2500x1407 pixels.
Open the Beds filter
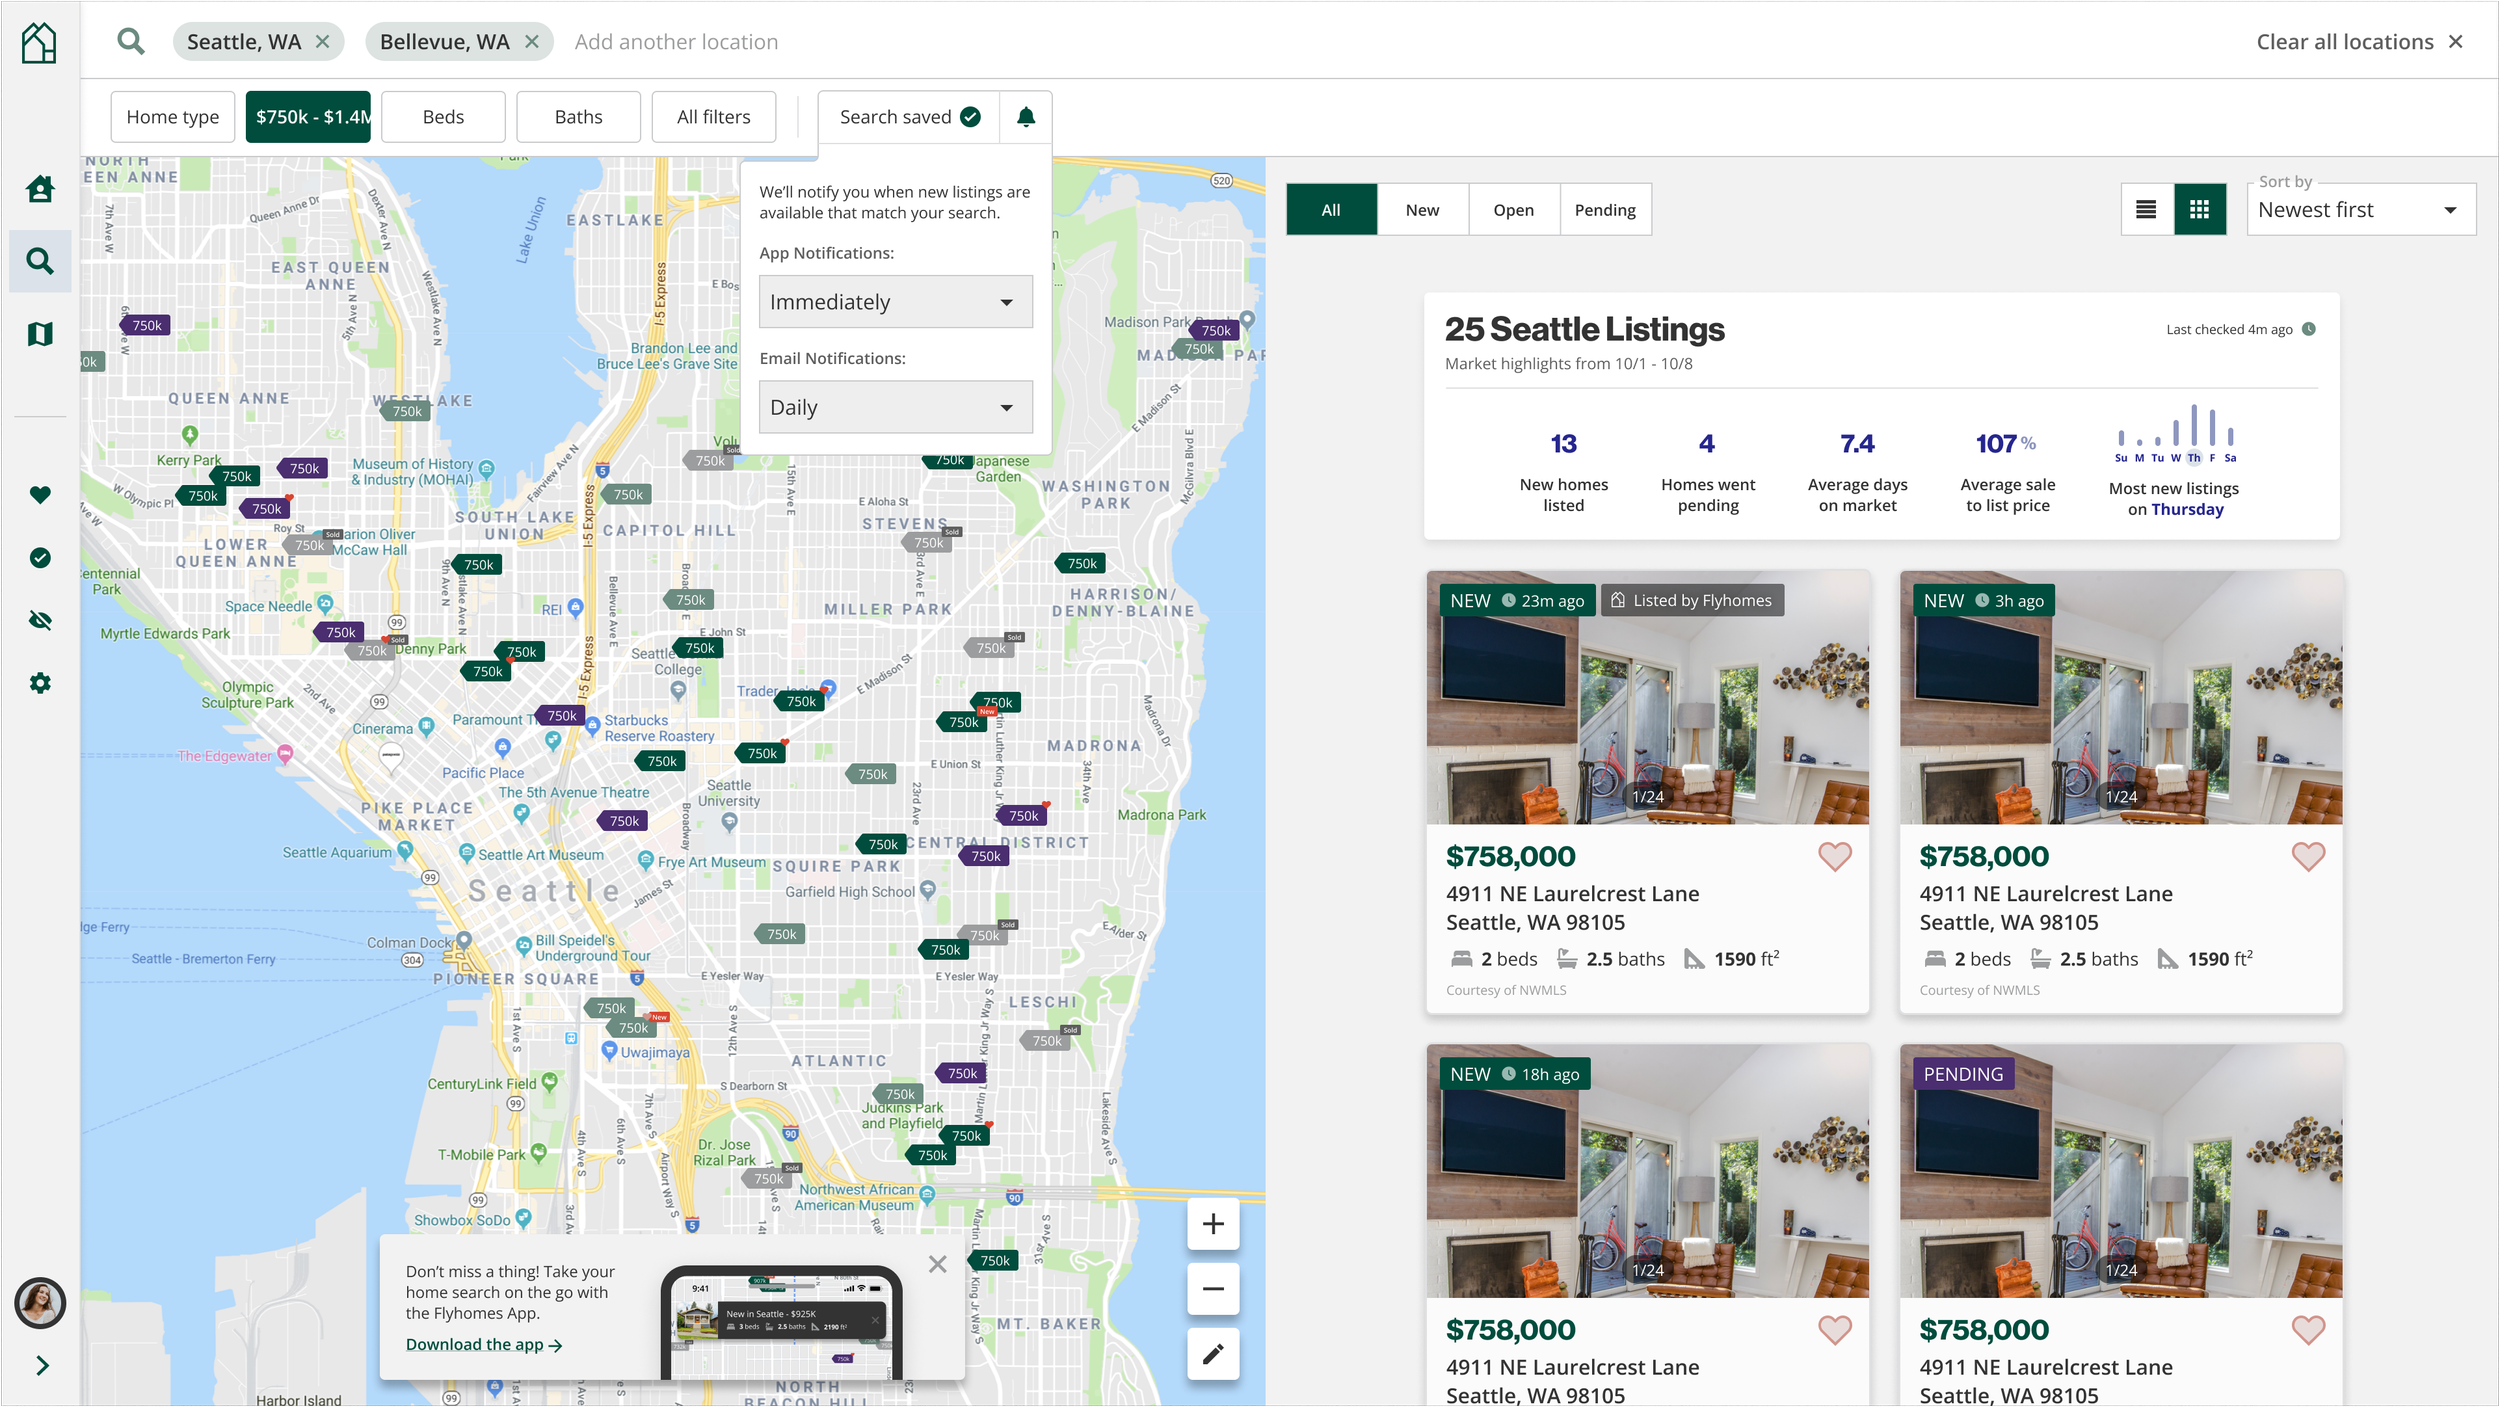pyautogui.click(x=443, y=117)
